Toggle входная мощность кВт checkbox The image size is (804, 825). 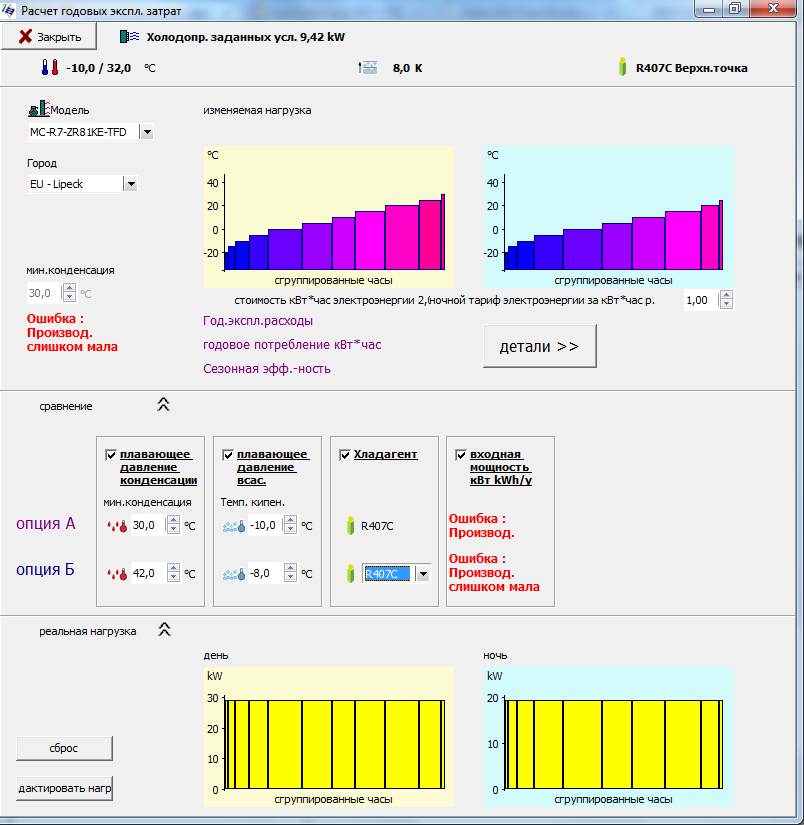coord(461,455)
